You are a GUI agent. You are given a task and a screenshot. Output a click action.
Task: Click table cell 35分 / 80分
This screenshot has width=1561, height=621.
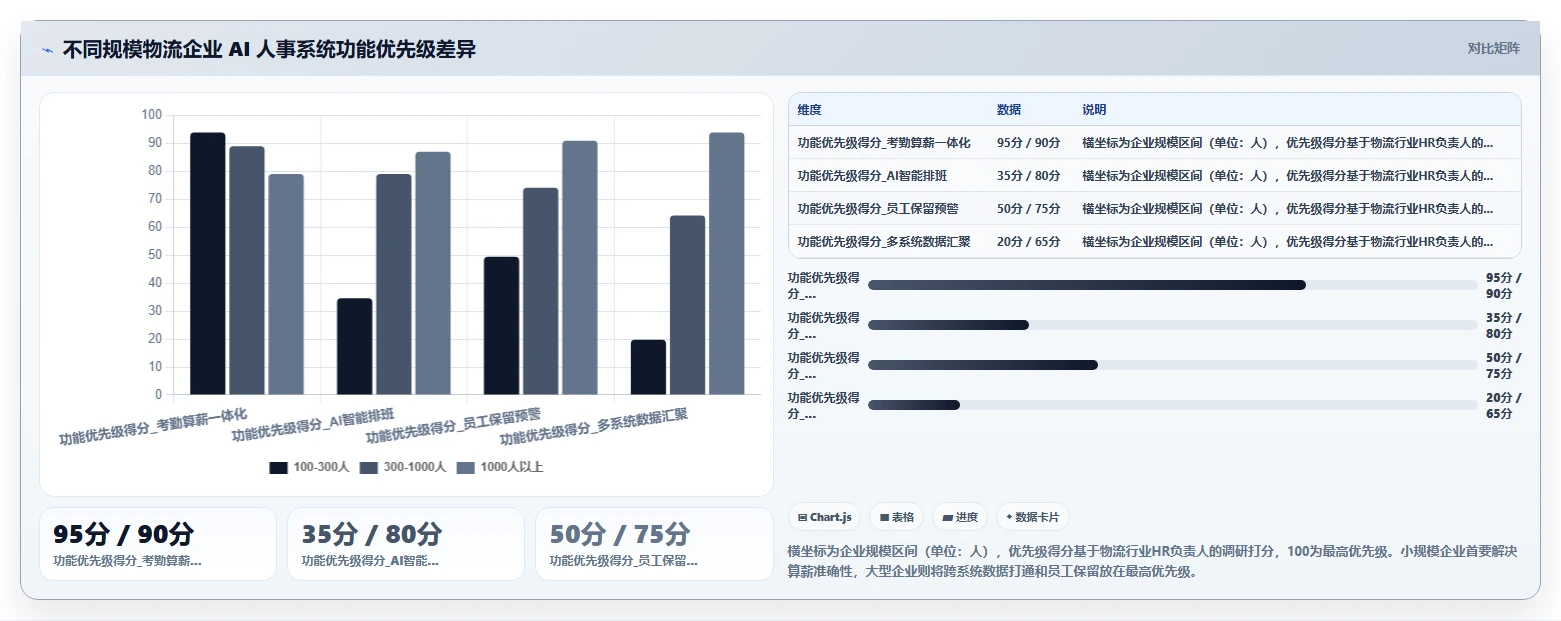pyautogui.click(x=1029, y=176)
